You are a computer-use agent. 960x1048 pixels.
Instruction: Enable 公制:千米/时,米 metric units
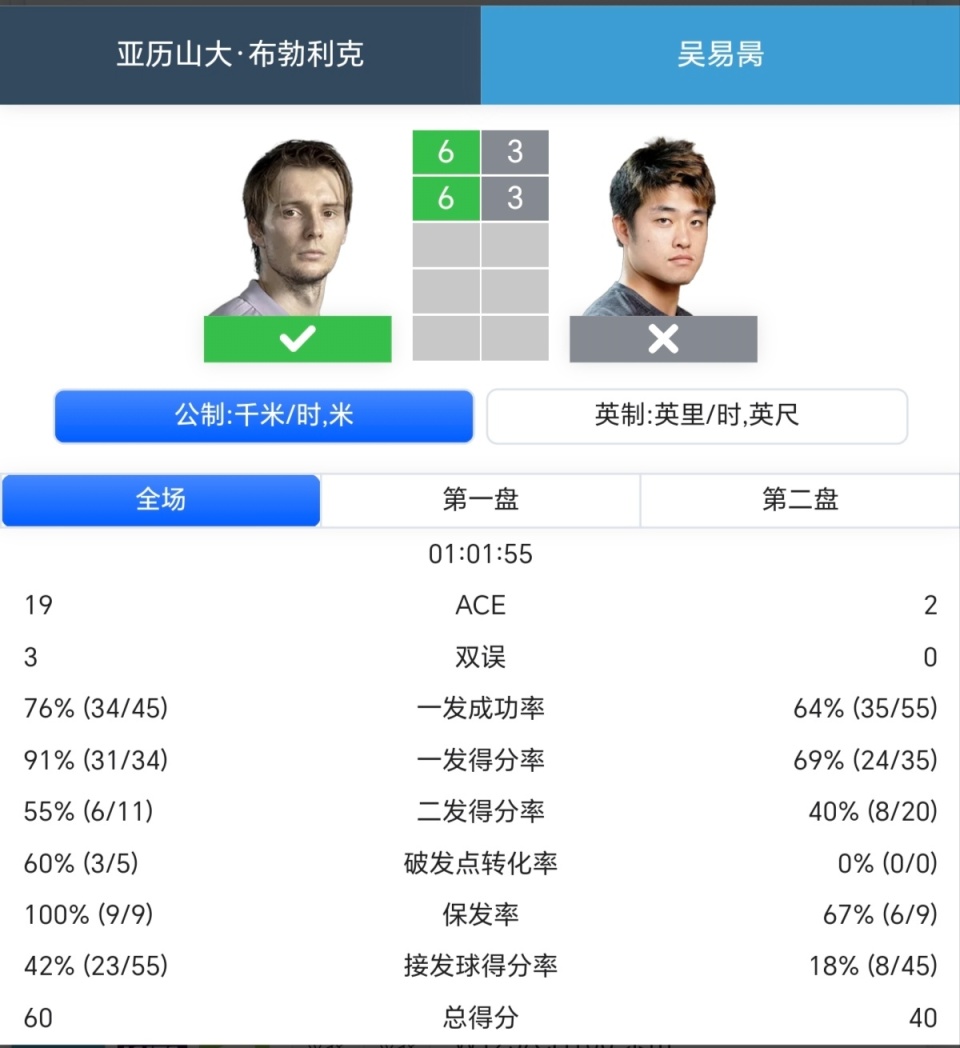coord(262,416)
